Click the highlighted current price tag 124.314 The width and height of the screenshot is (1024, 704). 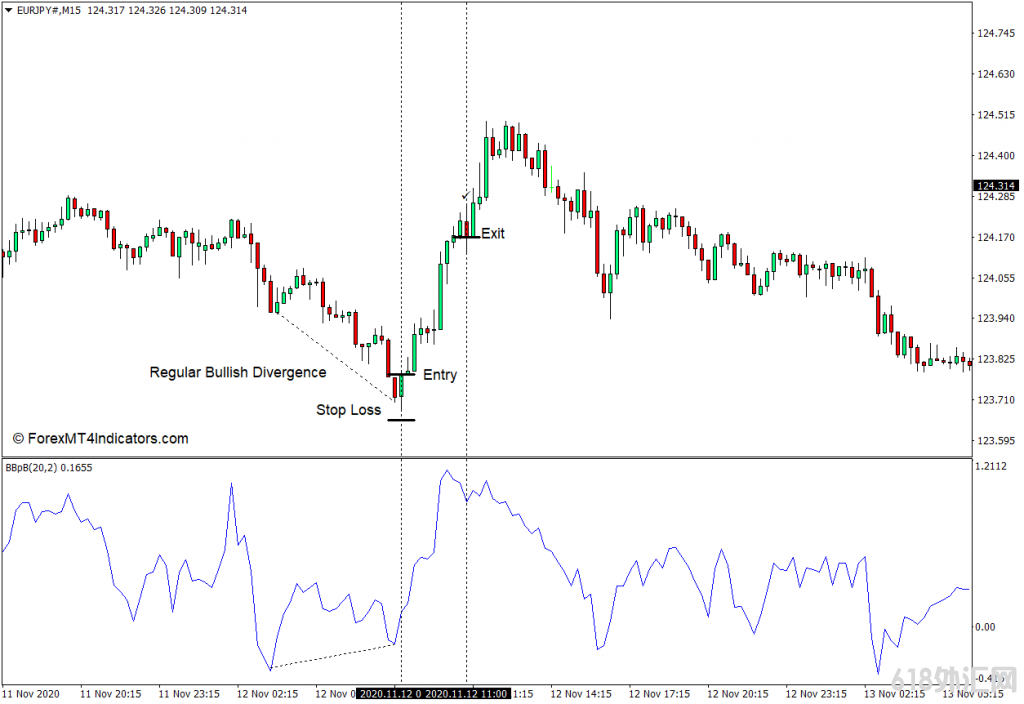click(996, 186)
